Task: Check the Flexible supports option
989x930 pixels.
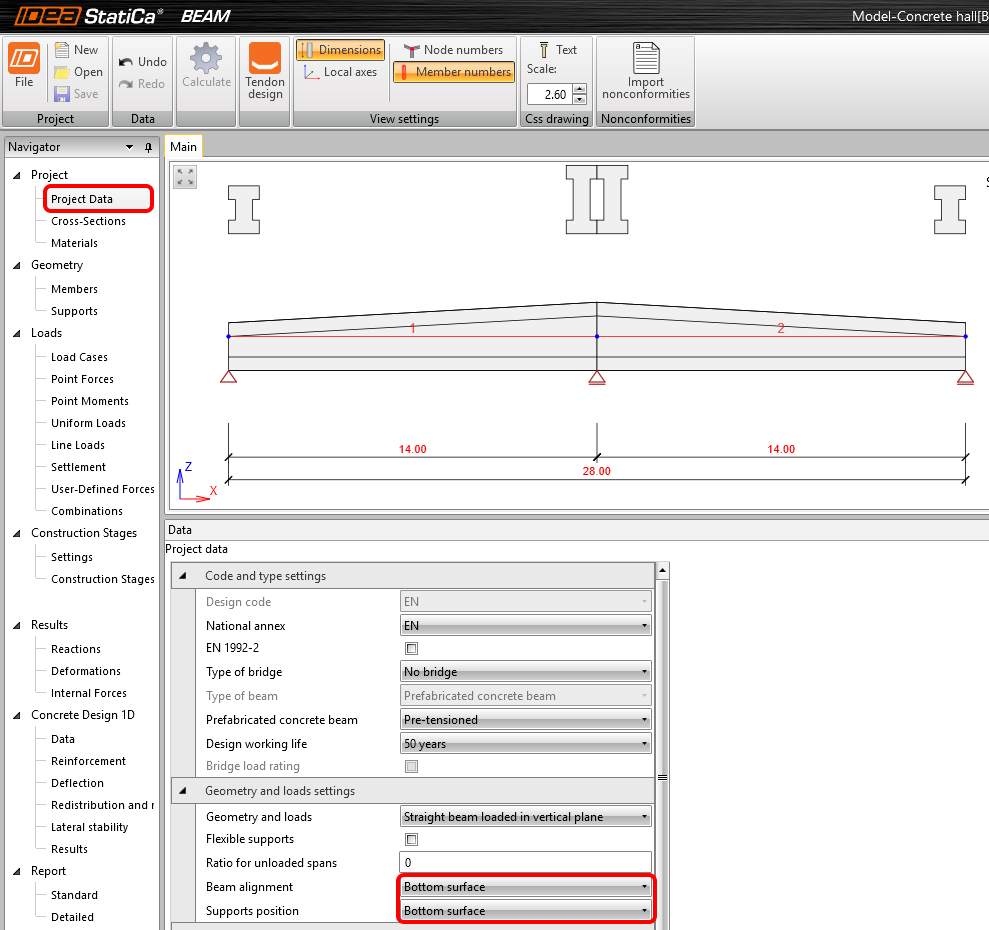Action: (411, 839)
